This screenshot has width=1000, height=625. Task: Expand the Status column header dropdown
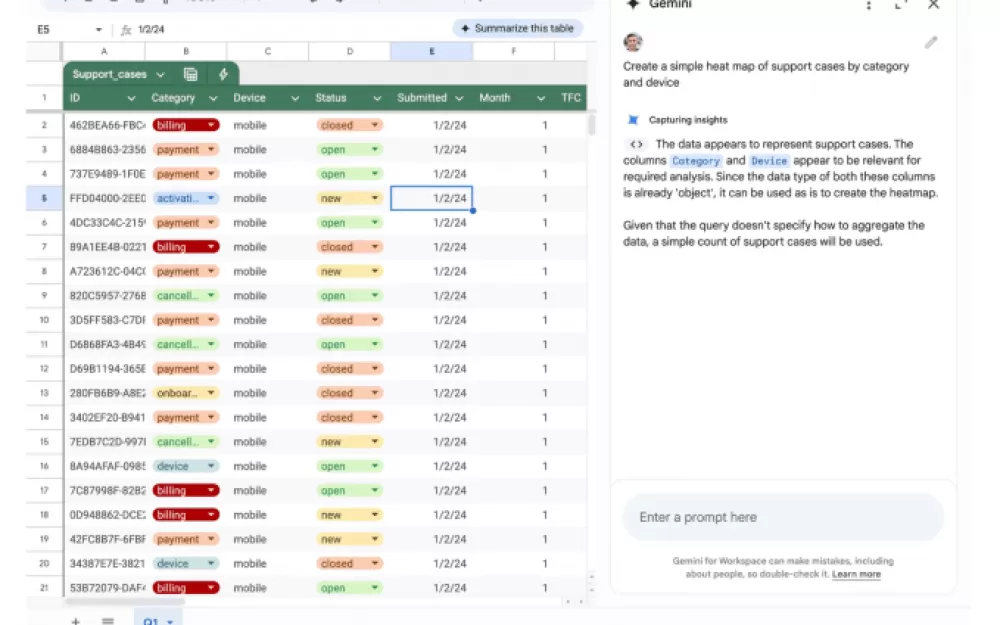tap(377, 98)
